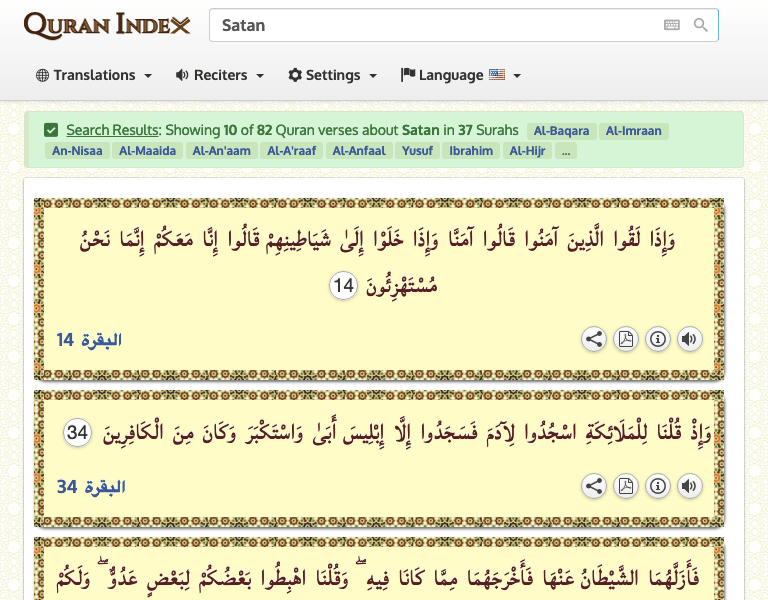Show info for Al-Baqara verse 14

coord(658,339)
